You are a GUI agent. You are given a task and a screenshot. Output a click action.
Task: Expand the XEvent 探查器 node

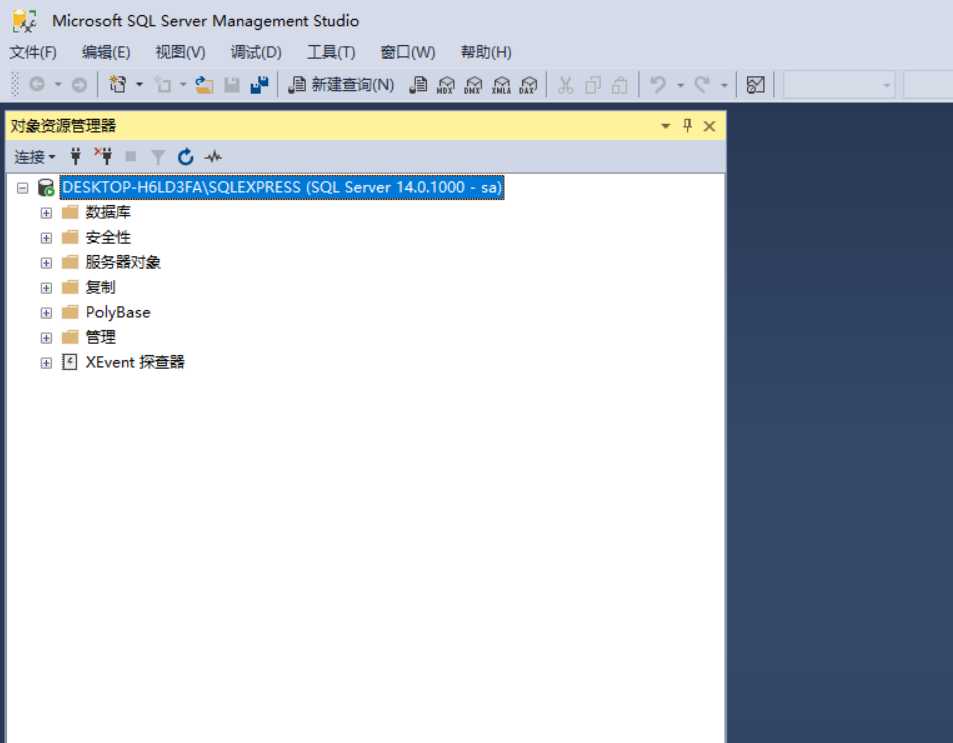46,363
